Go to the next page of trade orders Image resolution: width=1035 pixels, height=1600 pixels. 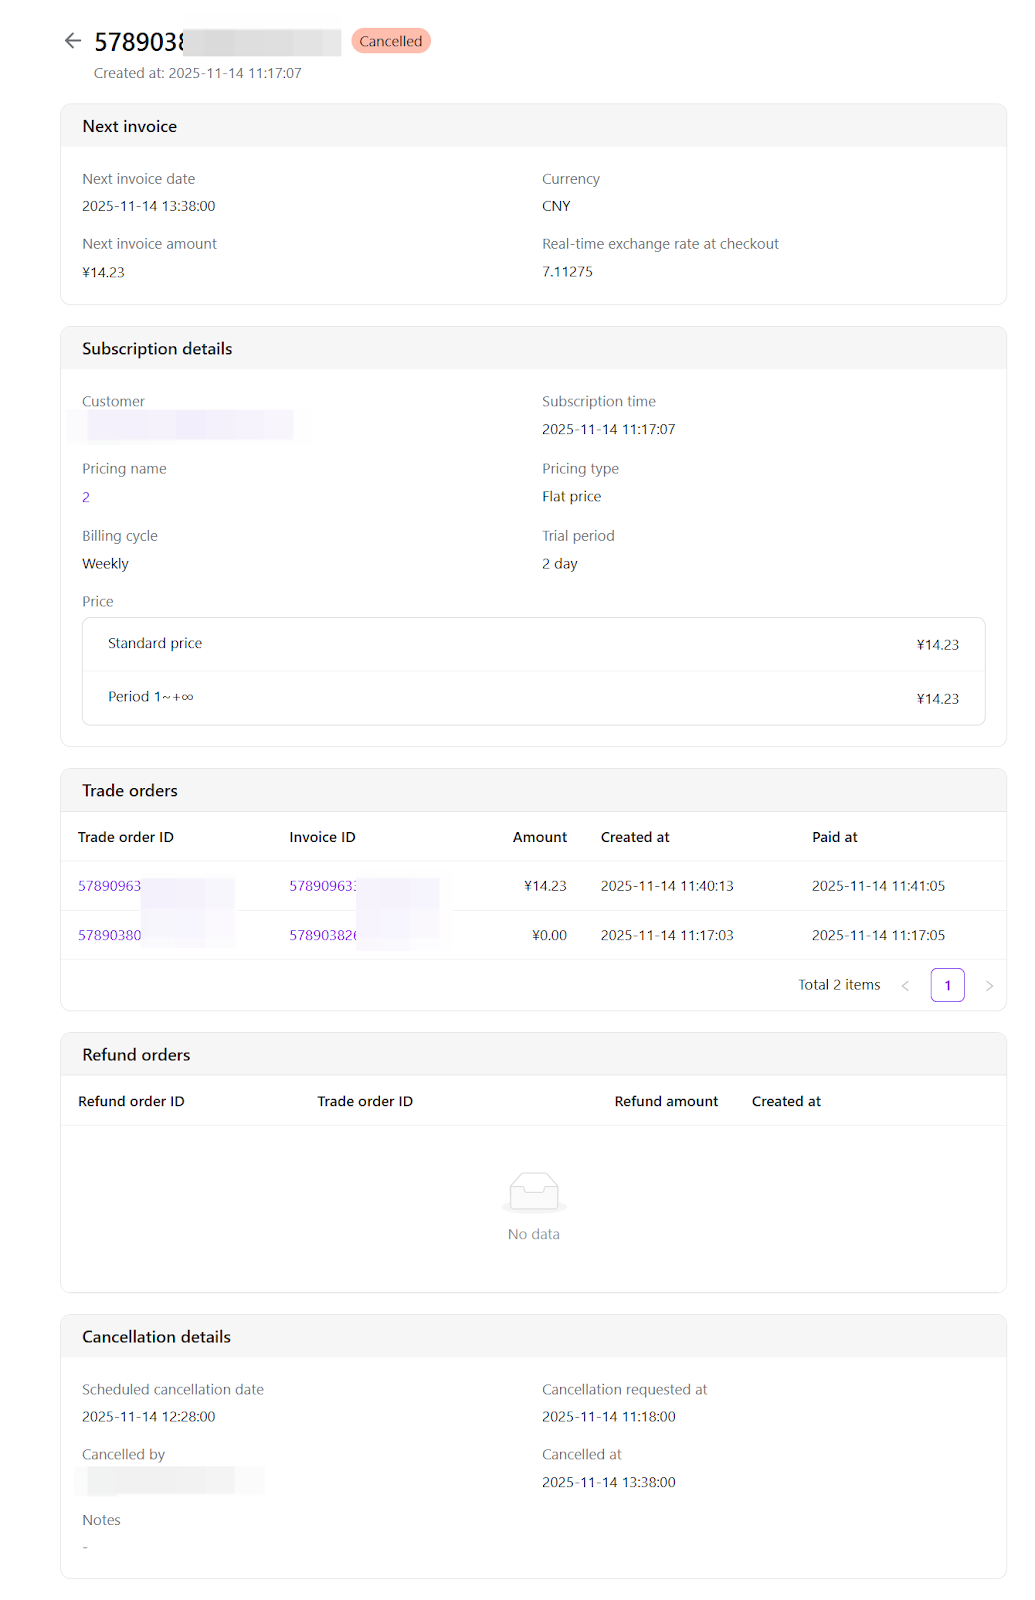click(x=989, y=986)
